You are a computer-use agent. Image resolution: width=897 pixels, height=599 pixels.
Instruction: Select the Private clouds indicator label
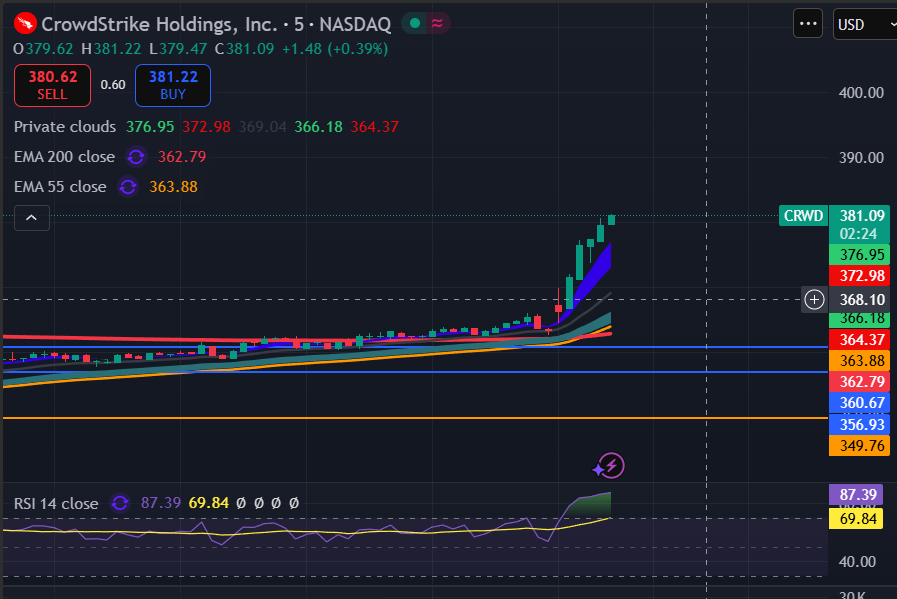(65, 126)
